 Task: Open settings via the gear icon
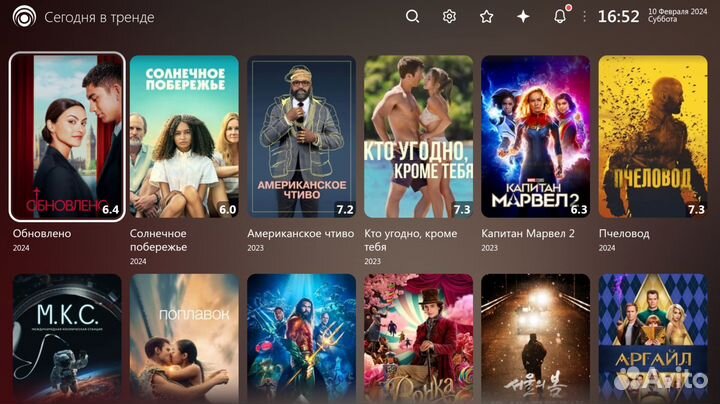tap(449, 16)
